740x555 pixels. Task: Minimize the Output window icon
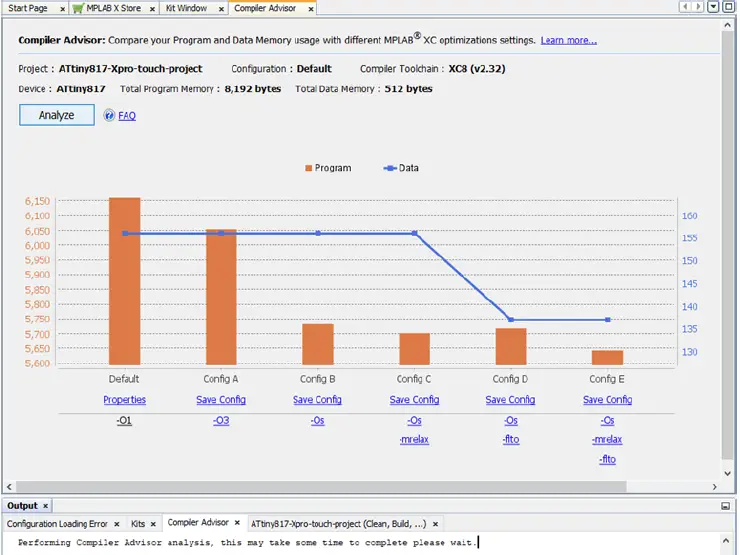[x=725, y=506]
